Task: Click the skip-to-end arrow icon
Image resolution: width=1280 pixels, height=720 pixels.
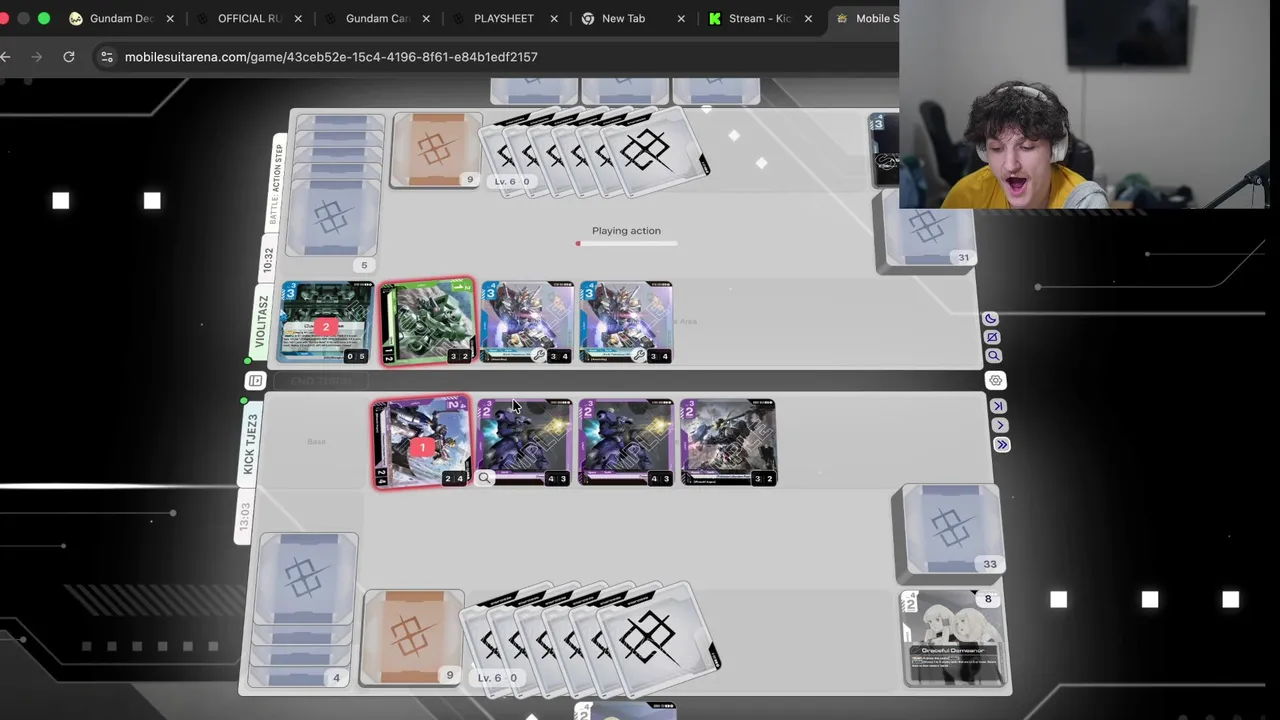Action: tap(998, 406)
